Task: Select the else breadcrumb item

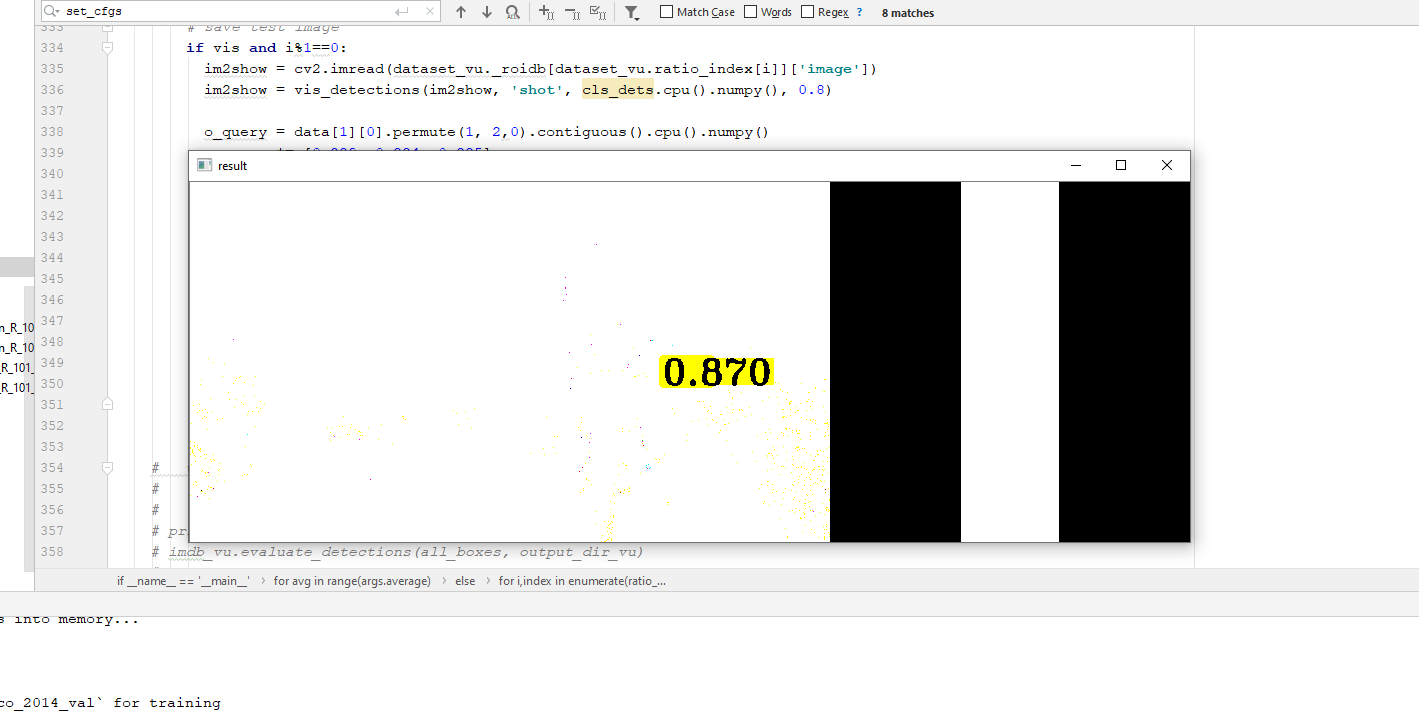Action: tap(464, 580)
